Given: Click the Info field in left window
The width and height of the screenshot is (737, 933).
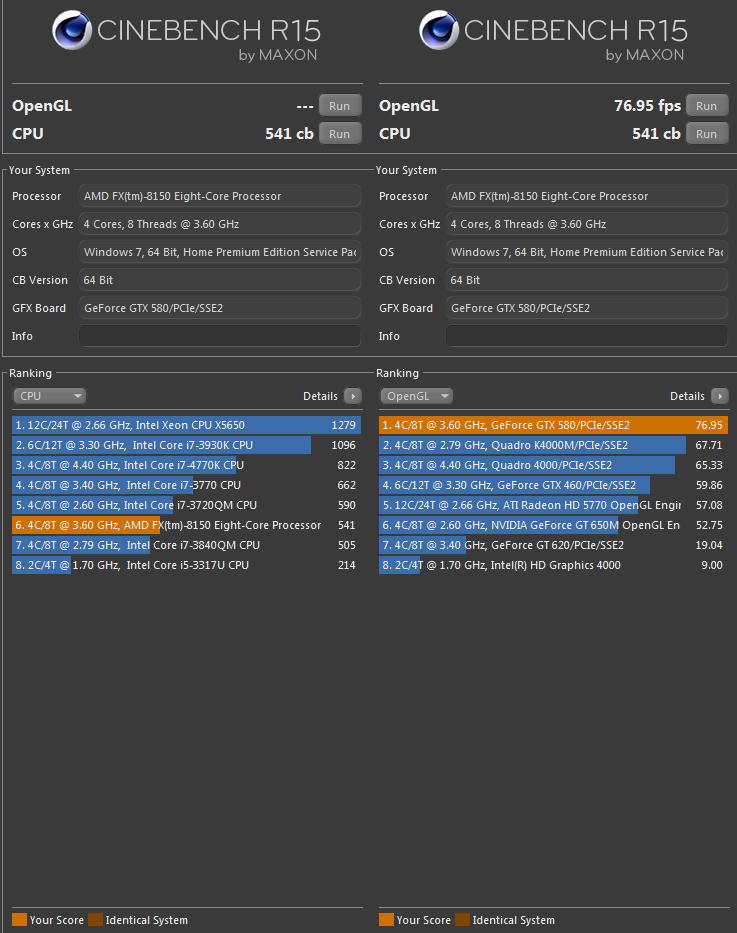Looking at the screenshot, I should click(219, 336).
